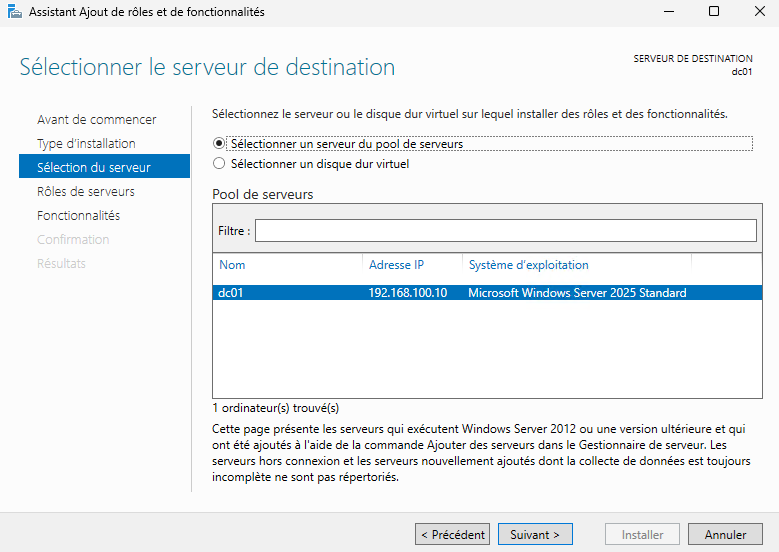The height and width of the screenshot is (552, 779).
Task: Sort servers by the Nom column header
Action: (x=232, y=265)
